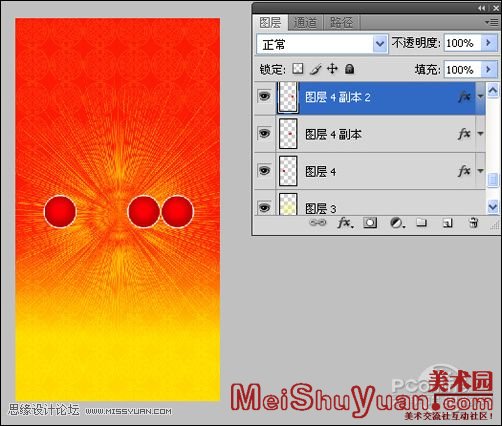Open the 正常 blend mode dropdown
The width and height of the screenshot is (502, 426).
tap(322, 44)
